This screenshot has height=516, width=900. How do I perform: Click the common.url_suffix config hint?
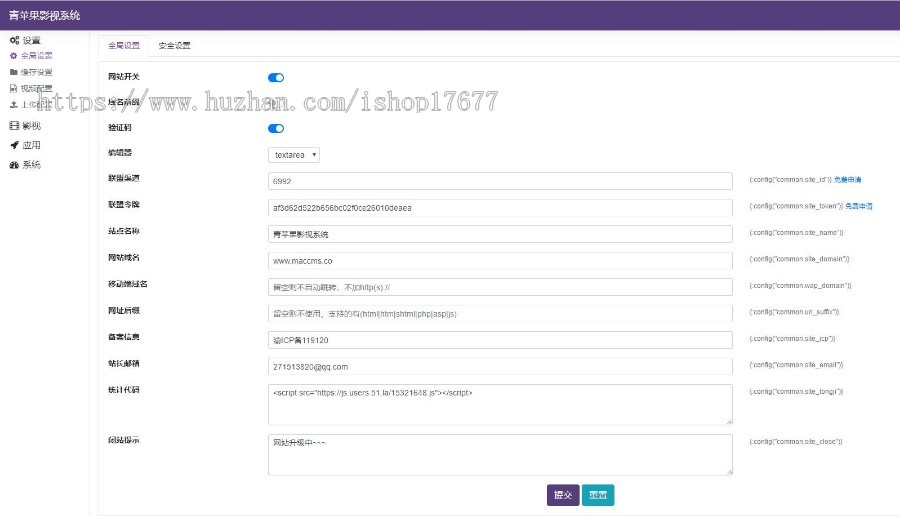point(794,312)
